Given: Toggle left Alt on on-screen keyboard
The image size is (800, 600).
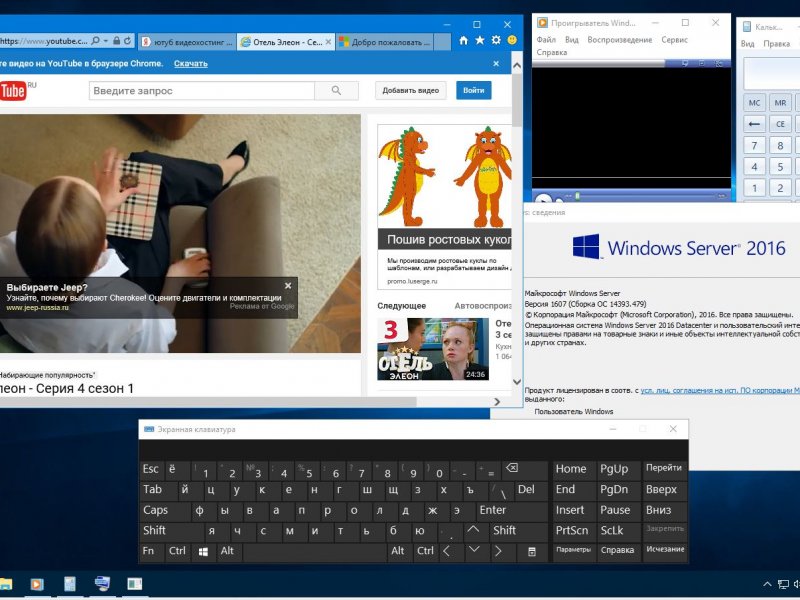Looking at the screenshot, I should [228, 551].
